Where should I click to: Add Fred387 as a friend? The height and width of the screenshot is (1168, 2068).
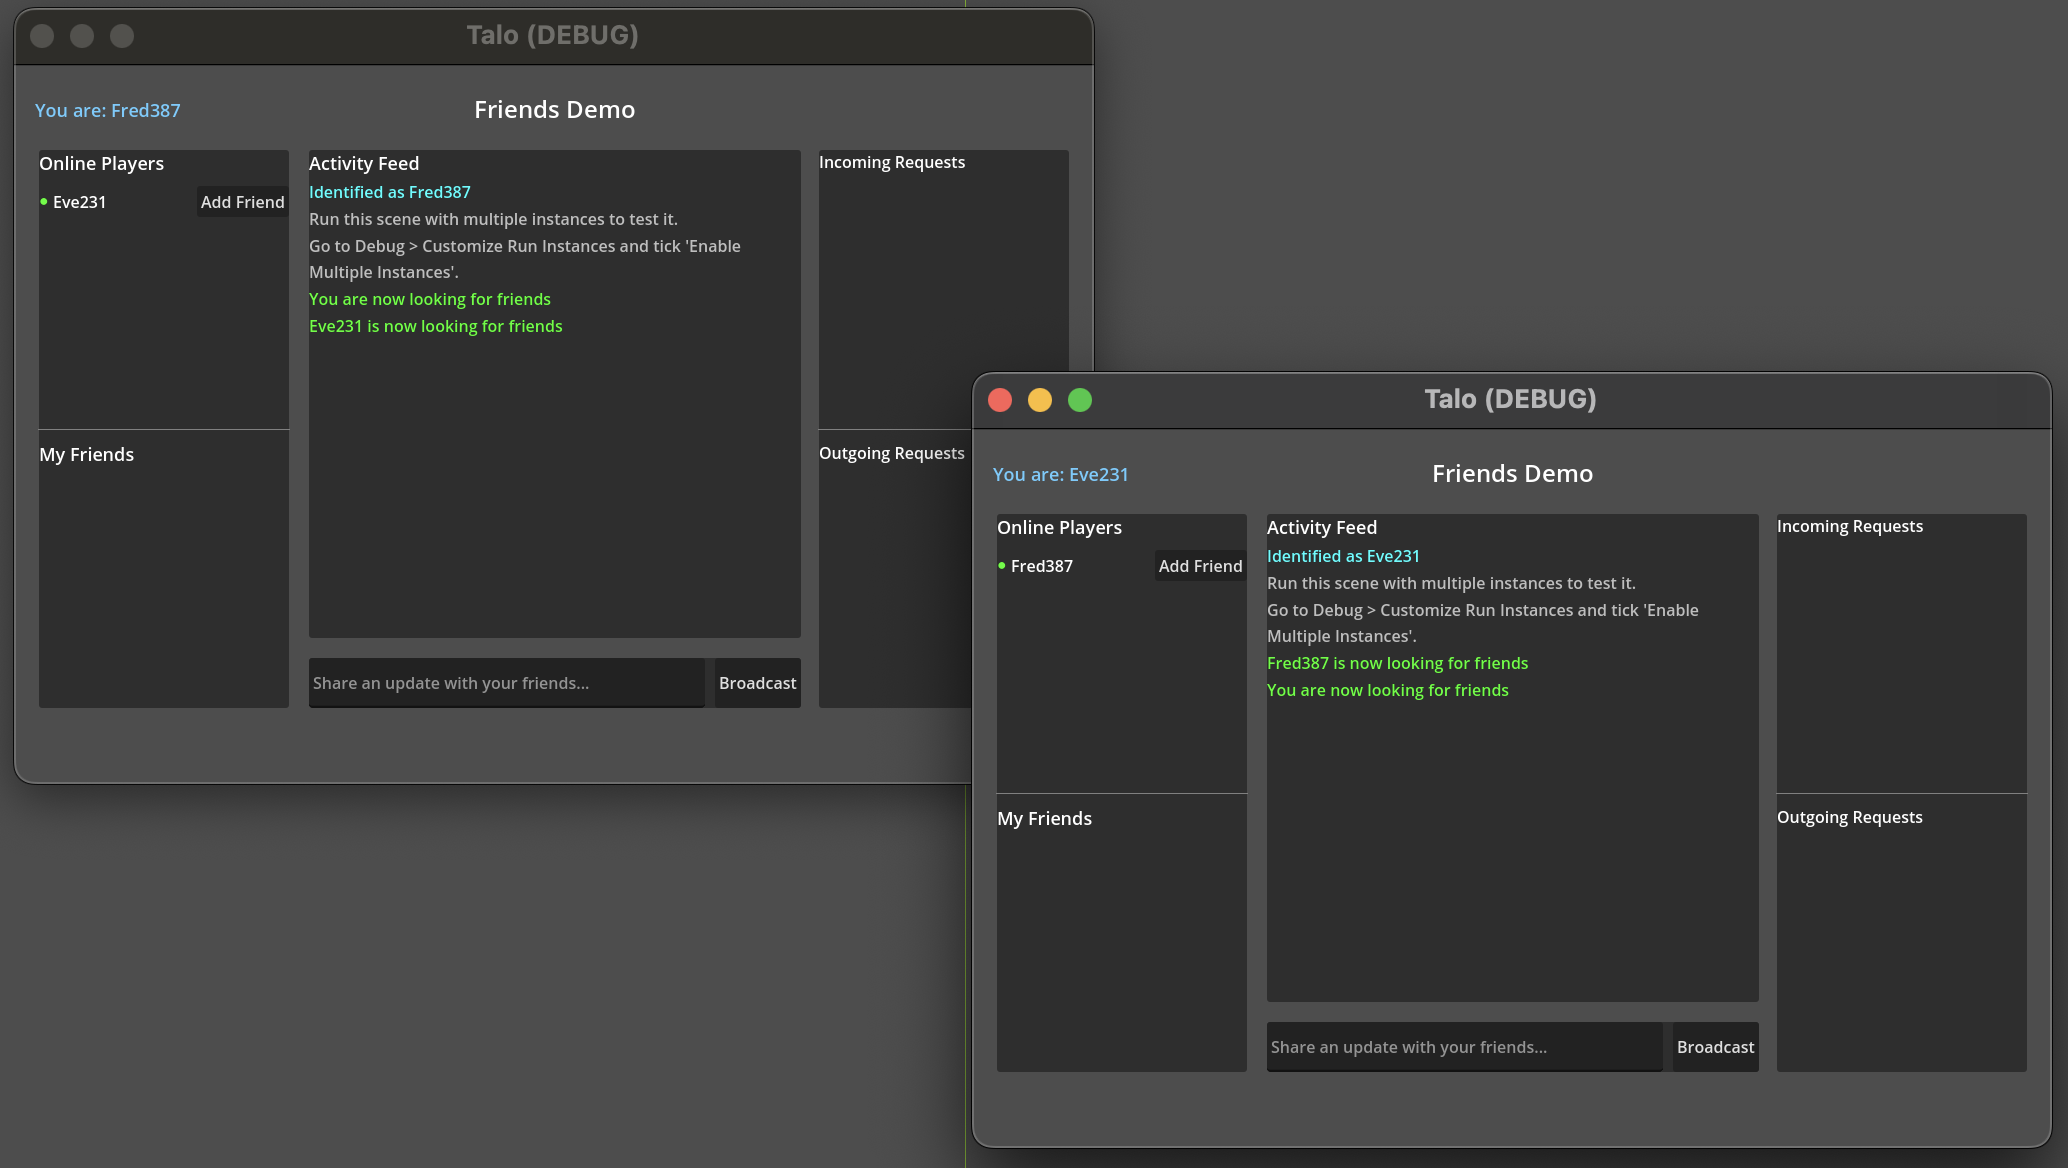[1200, 566]
